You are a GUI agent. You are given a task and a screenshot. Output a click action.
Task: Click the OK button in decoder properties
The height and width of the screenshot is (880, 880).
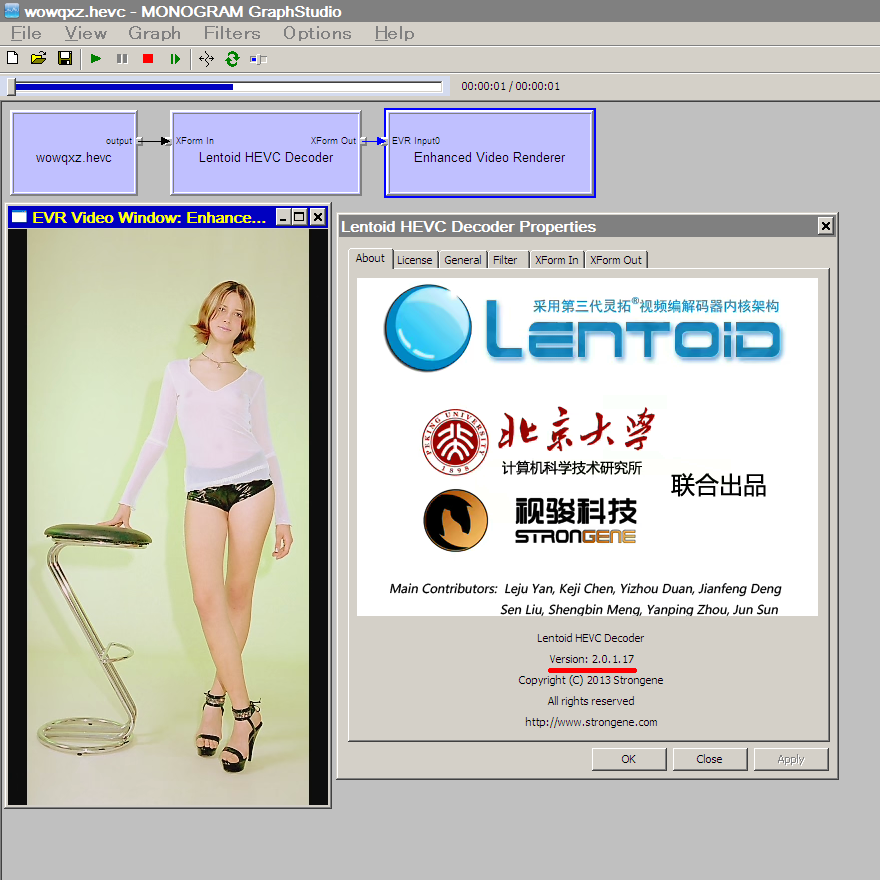(x=629, y=759)
